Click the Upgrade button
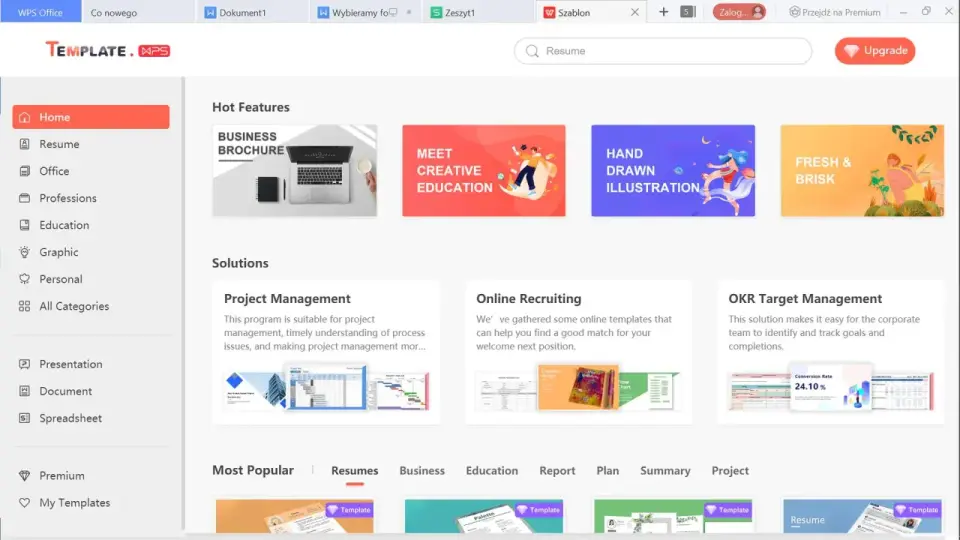 875,51
